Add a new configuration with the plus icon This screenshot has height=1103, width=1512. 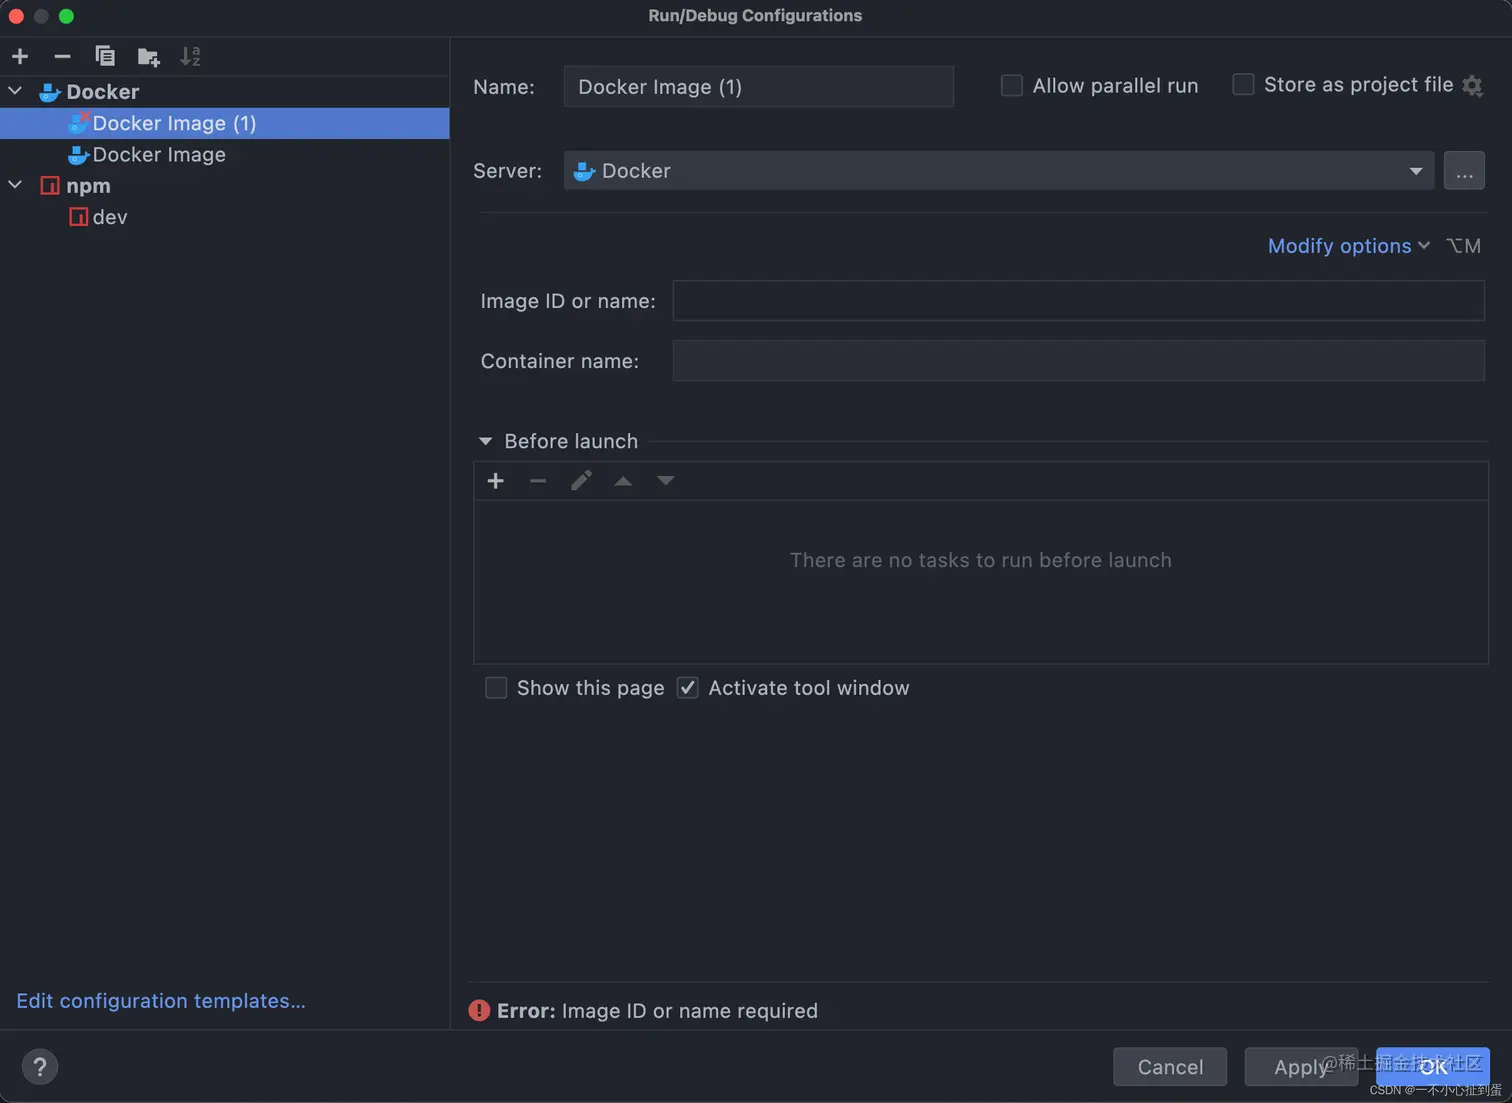[x=20, y=57]
